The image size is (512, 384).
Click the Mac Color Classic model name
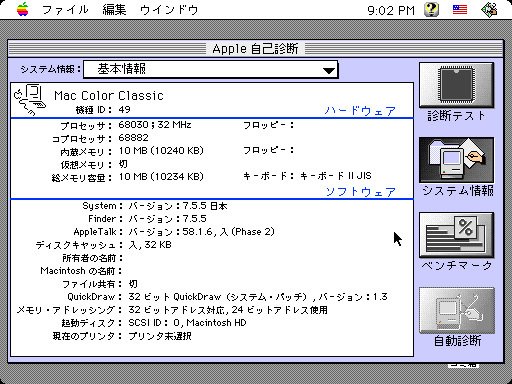click(109, 96)
